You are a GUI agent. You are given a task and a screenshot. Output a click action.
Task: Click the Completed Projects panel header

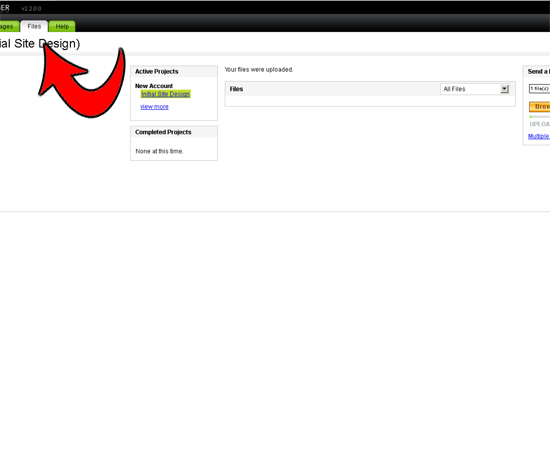(x=174, y=132)
